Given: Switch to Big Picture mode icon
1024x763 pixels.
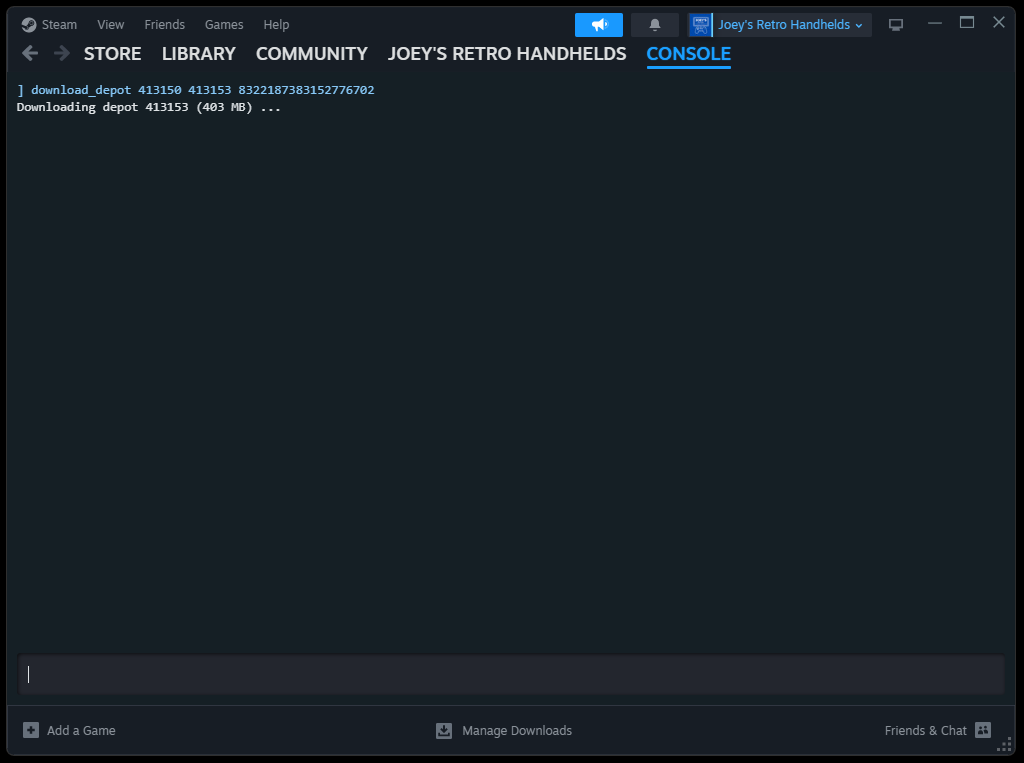Looking at the screenshot, I should tap(896, 25).
